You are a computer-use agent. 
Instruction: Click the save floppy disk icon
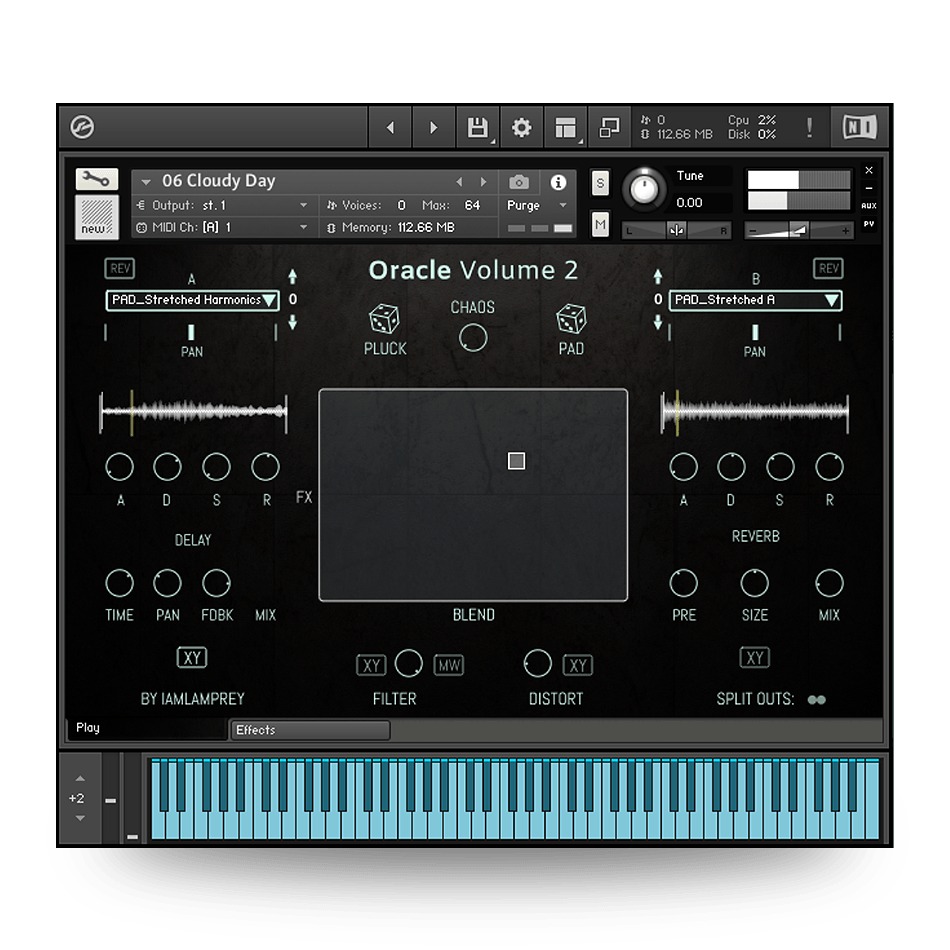coord(477,128)
